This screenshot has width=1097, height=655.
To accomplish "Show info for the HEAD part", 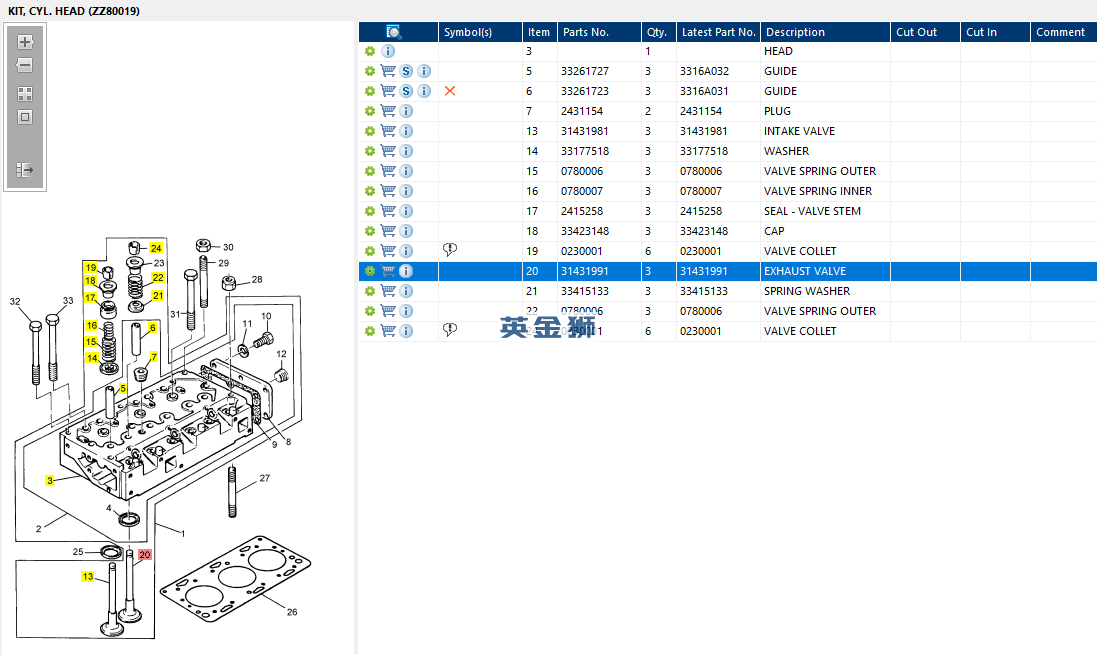I will click(x=388, y=51).
